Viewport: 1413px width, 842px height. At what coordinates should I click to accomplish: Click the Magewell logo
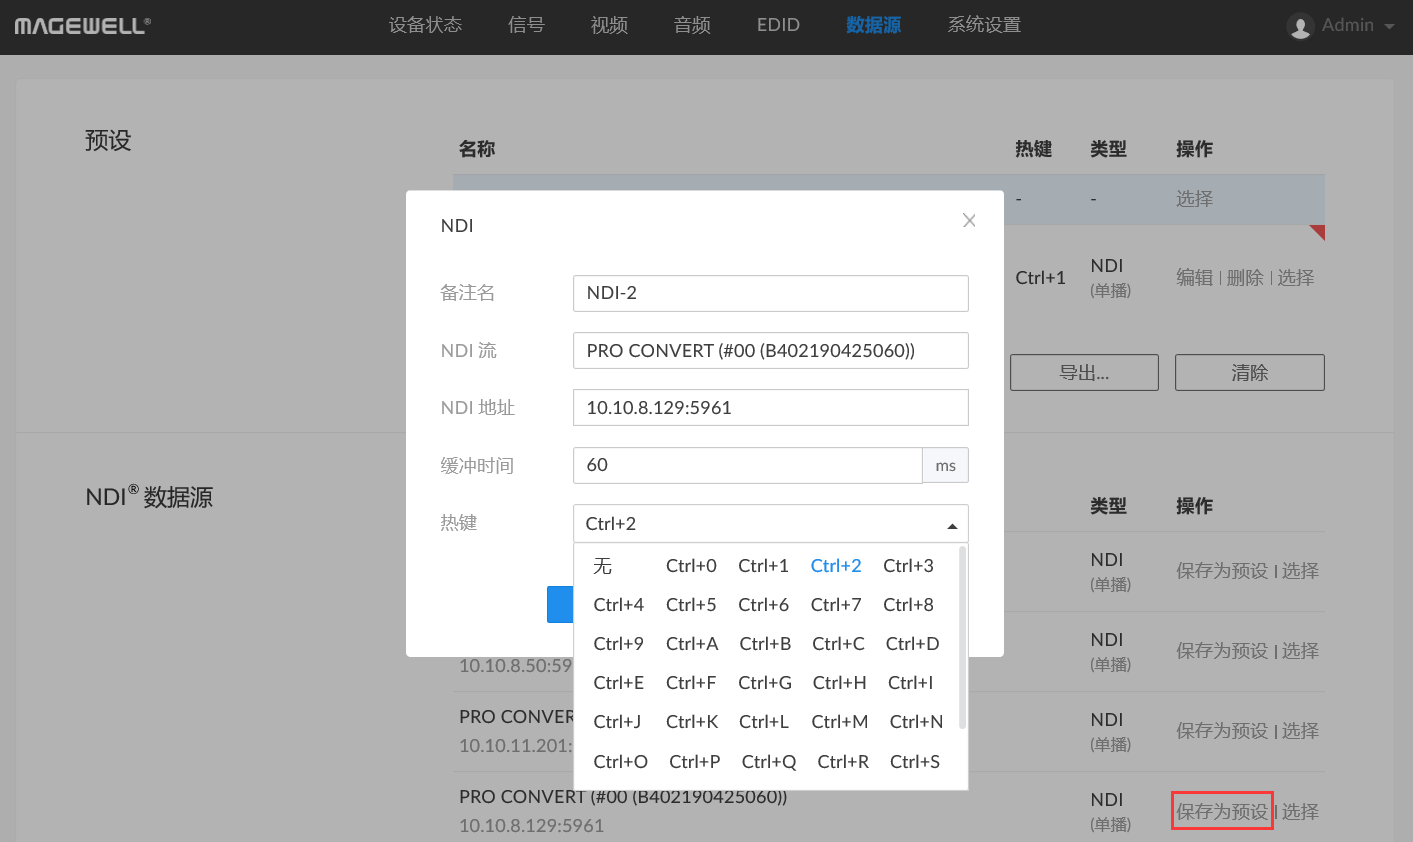point(82,26)
